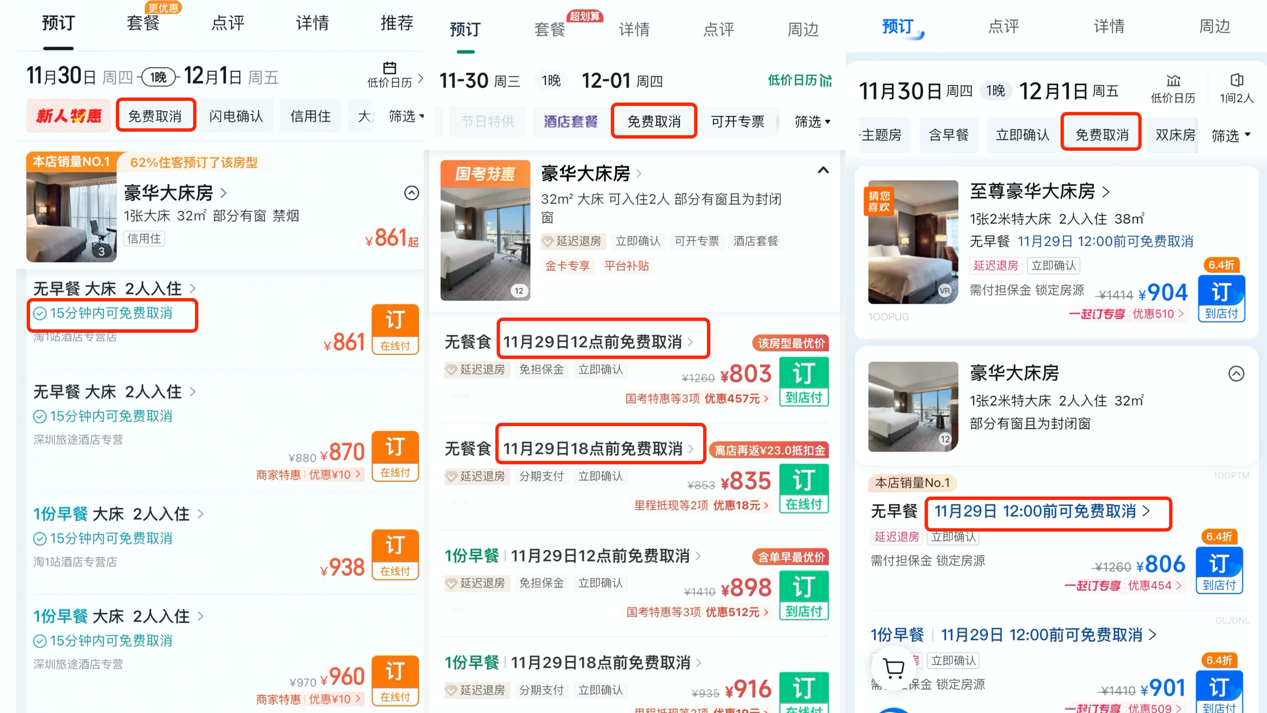Switch to the 点评 tab in right panel

coord(1003,27)
